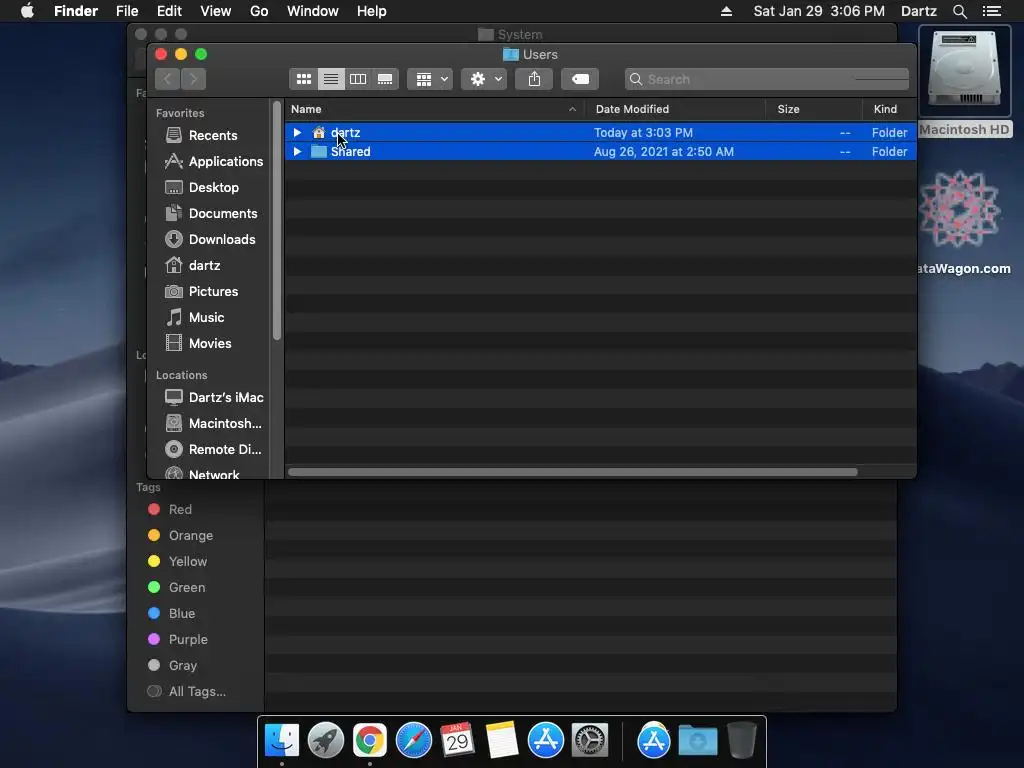Screen dimensions: 1024x768
Task: Open the View menu
Action: [216, 11]
